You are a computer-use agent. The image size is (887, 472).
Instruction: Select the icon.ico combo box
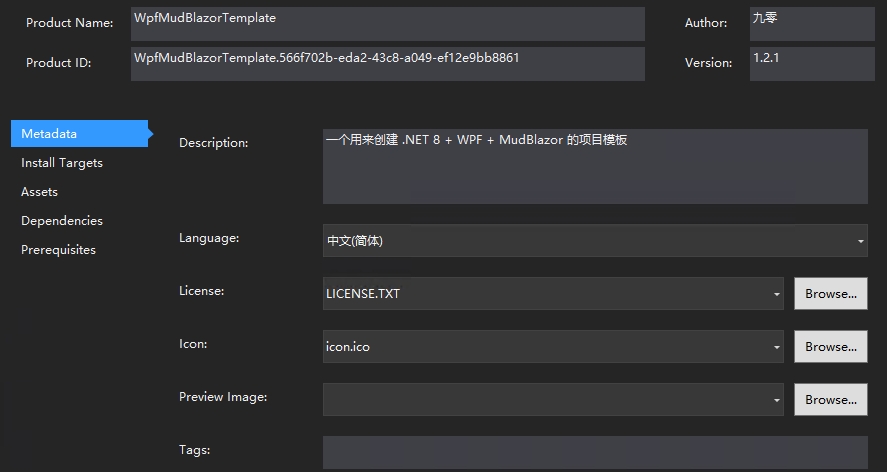point(553,346)
